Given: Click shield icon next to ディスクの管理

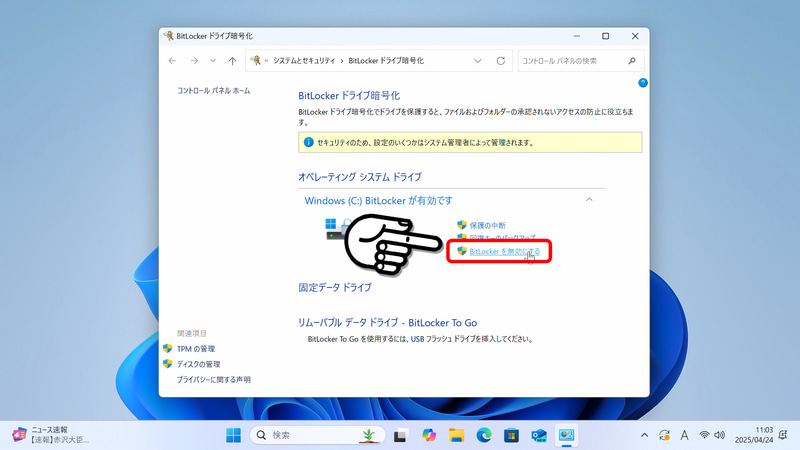Looking at the screenshot, I should [x=167, y=364].
